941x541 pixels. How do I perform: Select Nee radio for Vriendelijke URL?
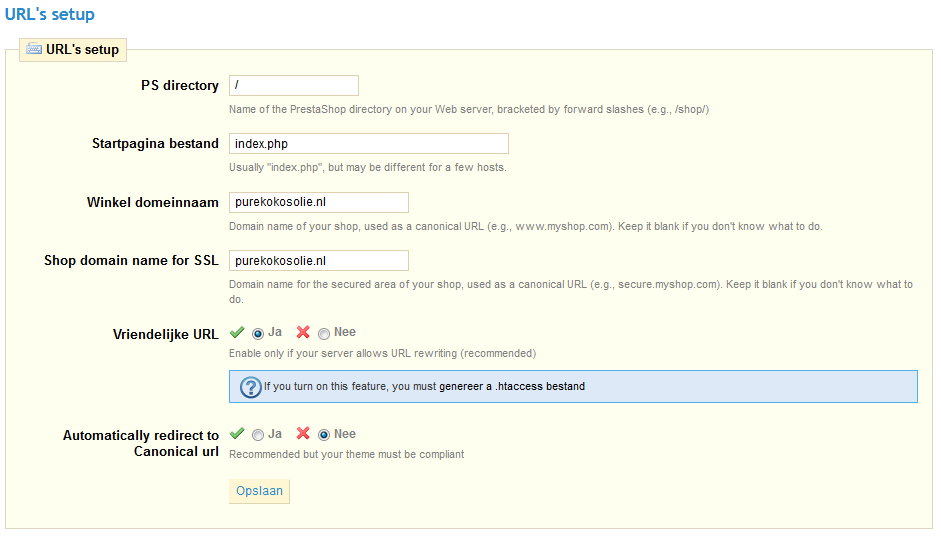324,334
